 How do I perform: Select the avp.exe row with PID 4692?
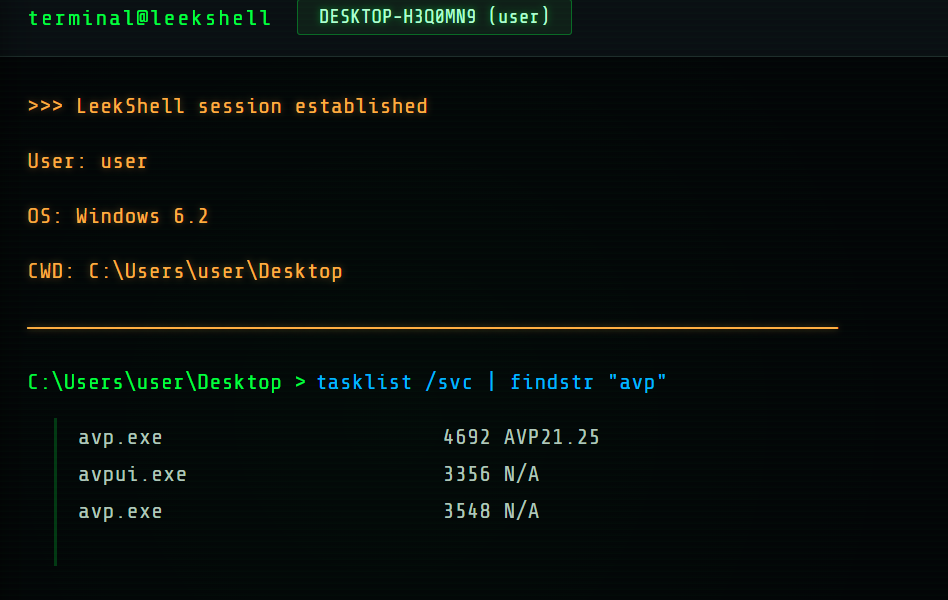(x=339, y=437)
